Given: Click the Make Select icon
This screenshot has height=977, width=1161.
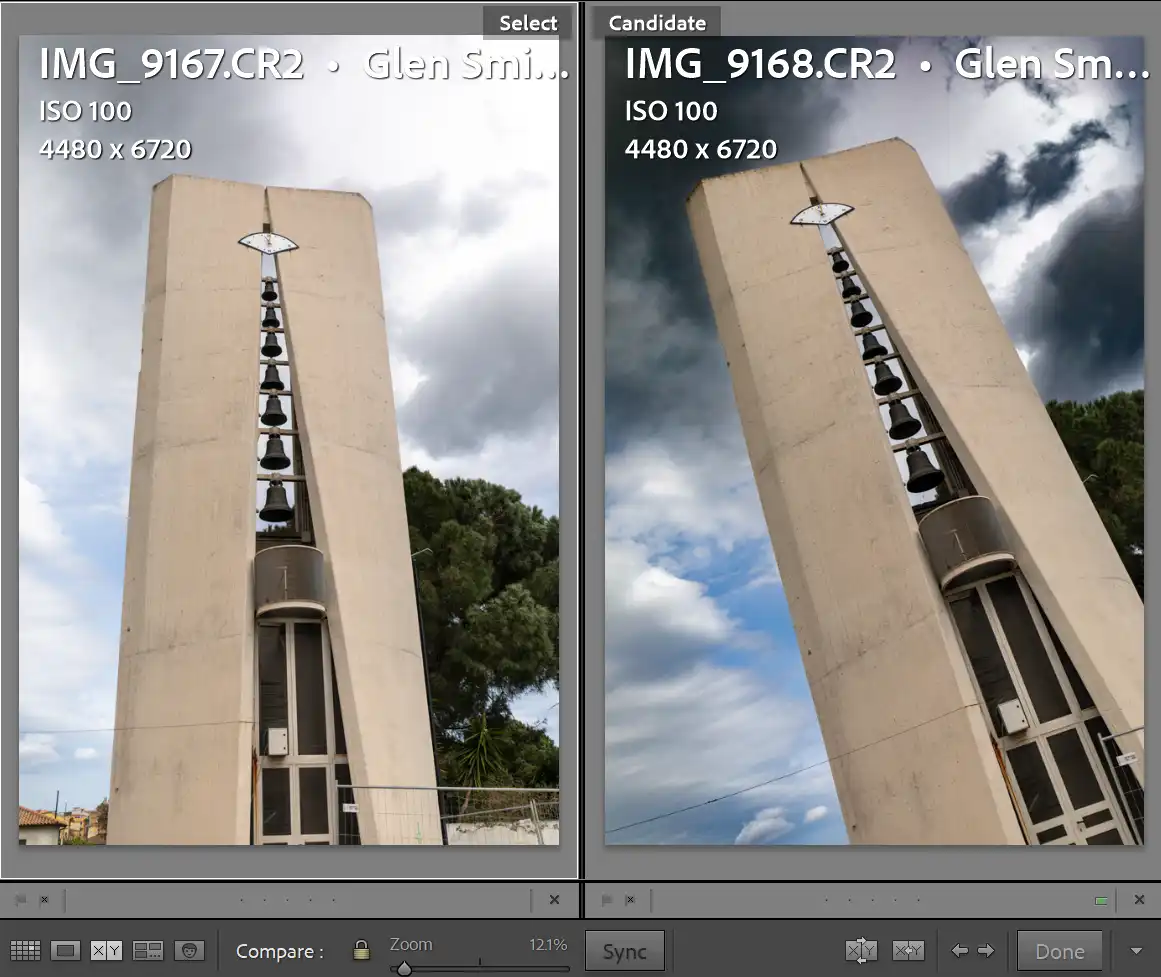Looking at the screenshot, I should tap(908, 951).
